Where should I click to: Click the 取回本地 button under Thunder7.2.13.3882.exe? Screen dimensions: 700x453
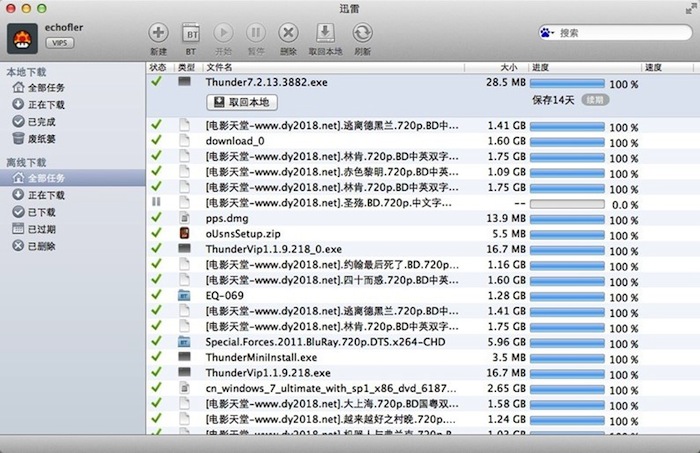[x=242, y=101]
